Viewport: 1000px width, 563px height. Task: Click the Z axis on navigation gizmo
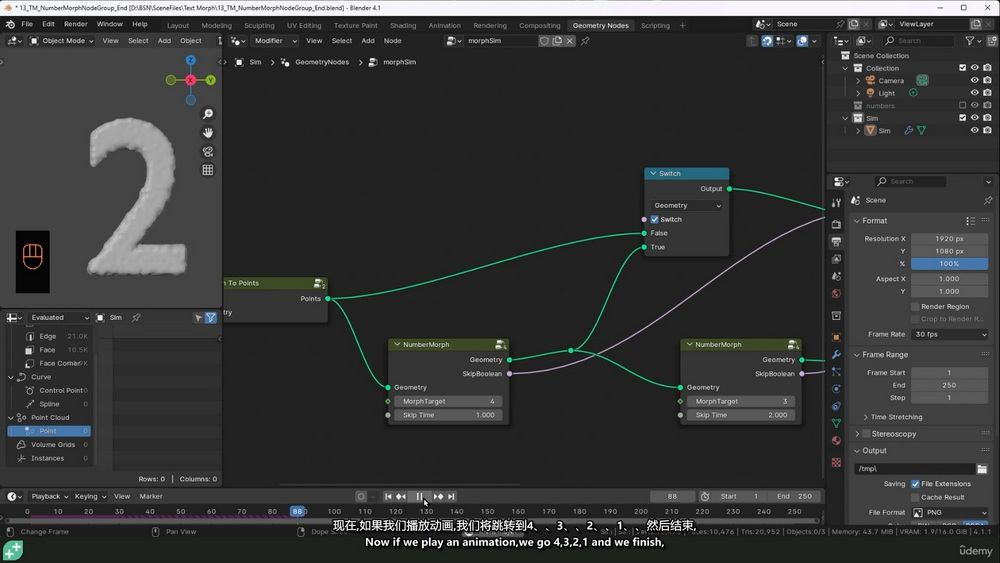click(191, 60)
